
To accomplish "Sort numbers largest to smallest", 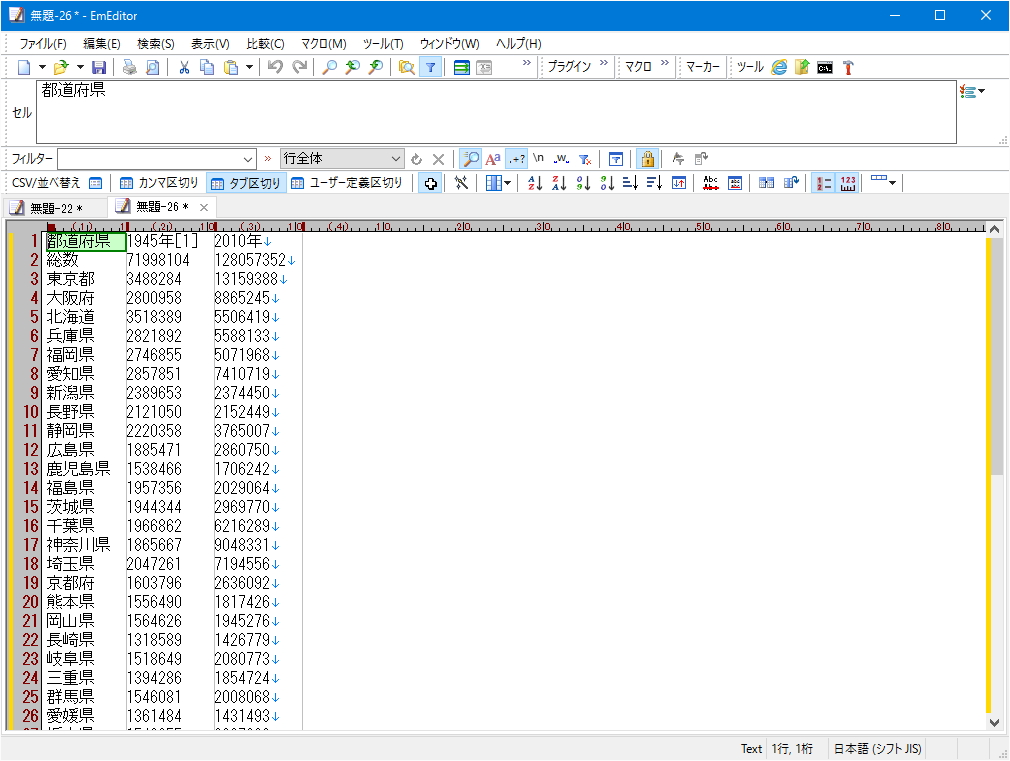I will pyautogui.click(x=607, y=183).
